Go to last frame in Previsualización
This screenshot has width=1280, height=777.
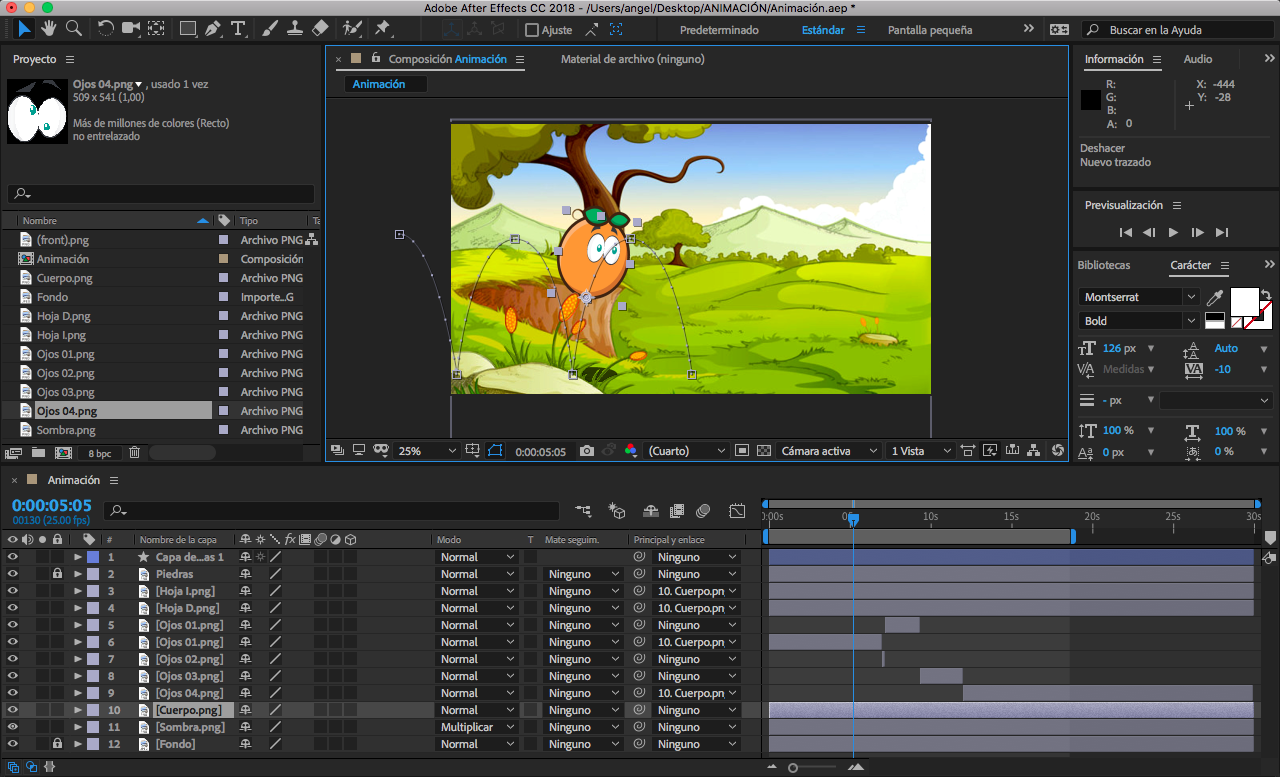click(1221, 232)
